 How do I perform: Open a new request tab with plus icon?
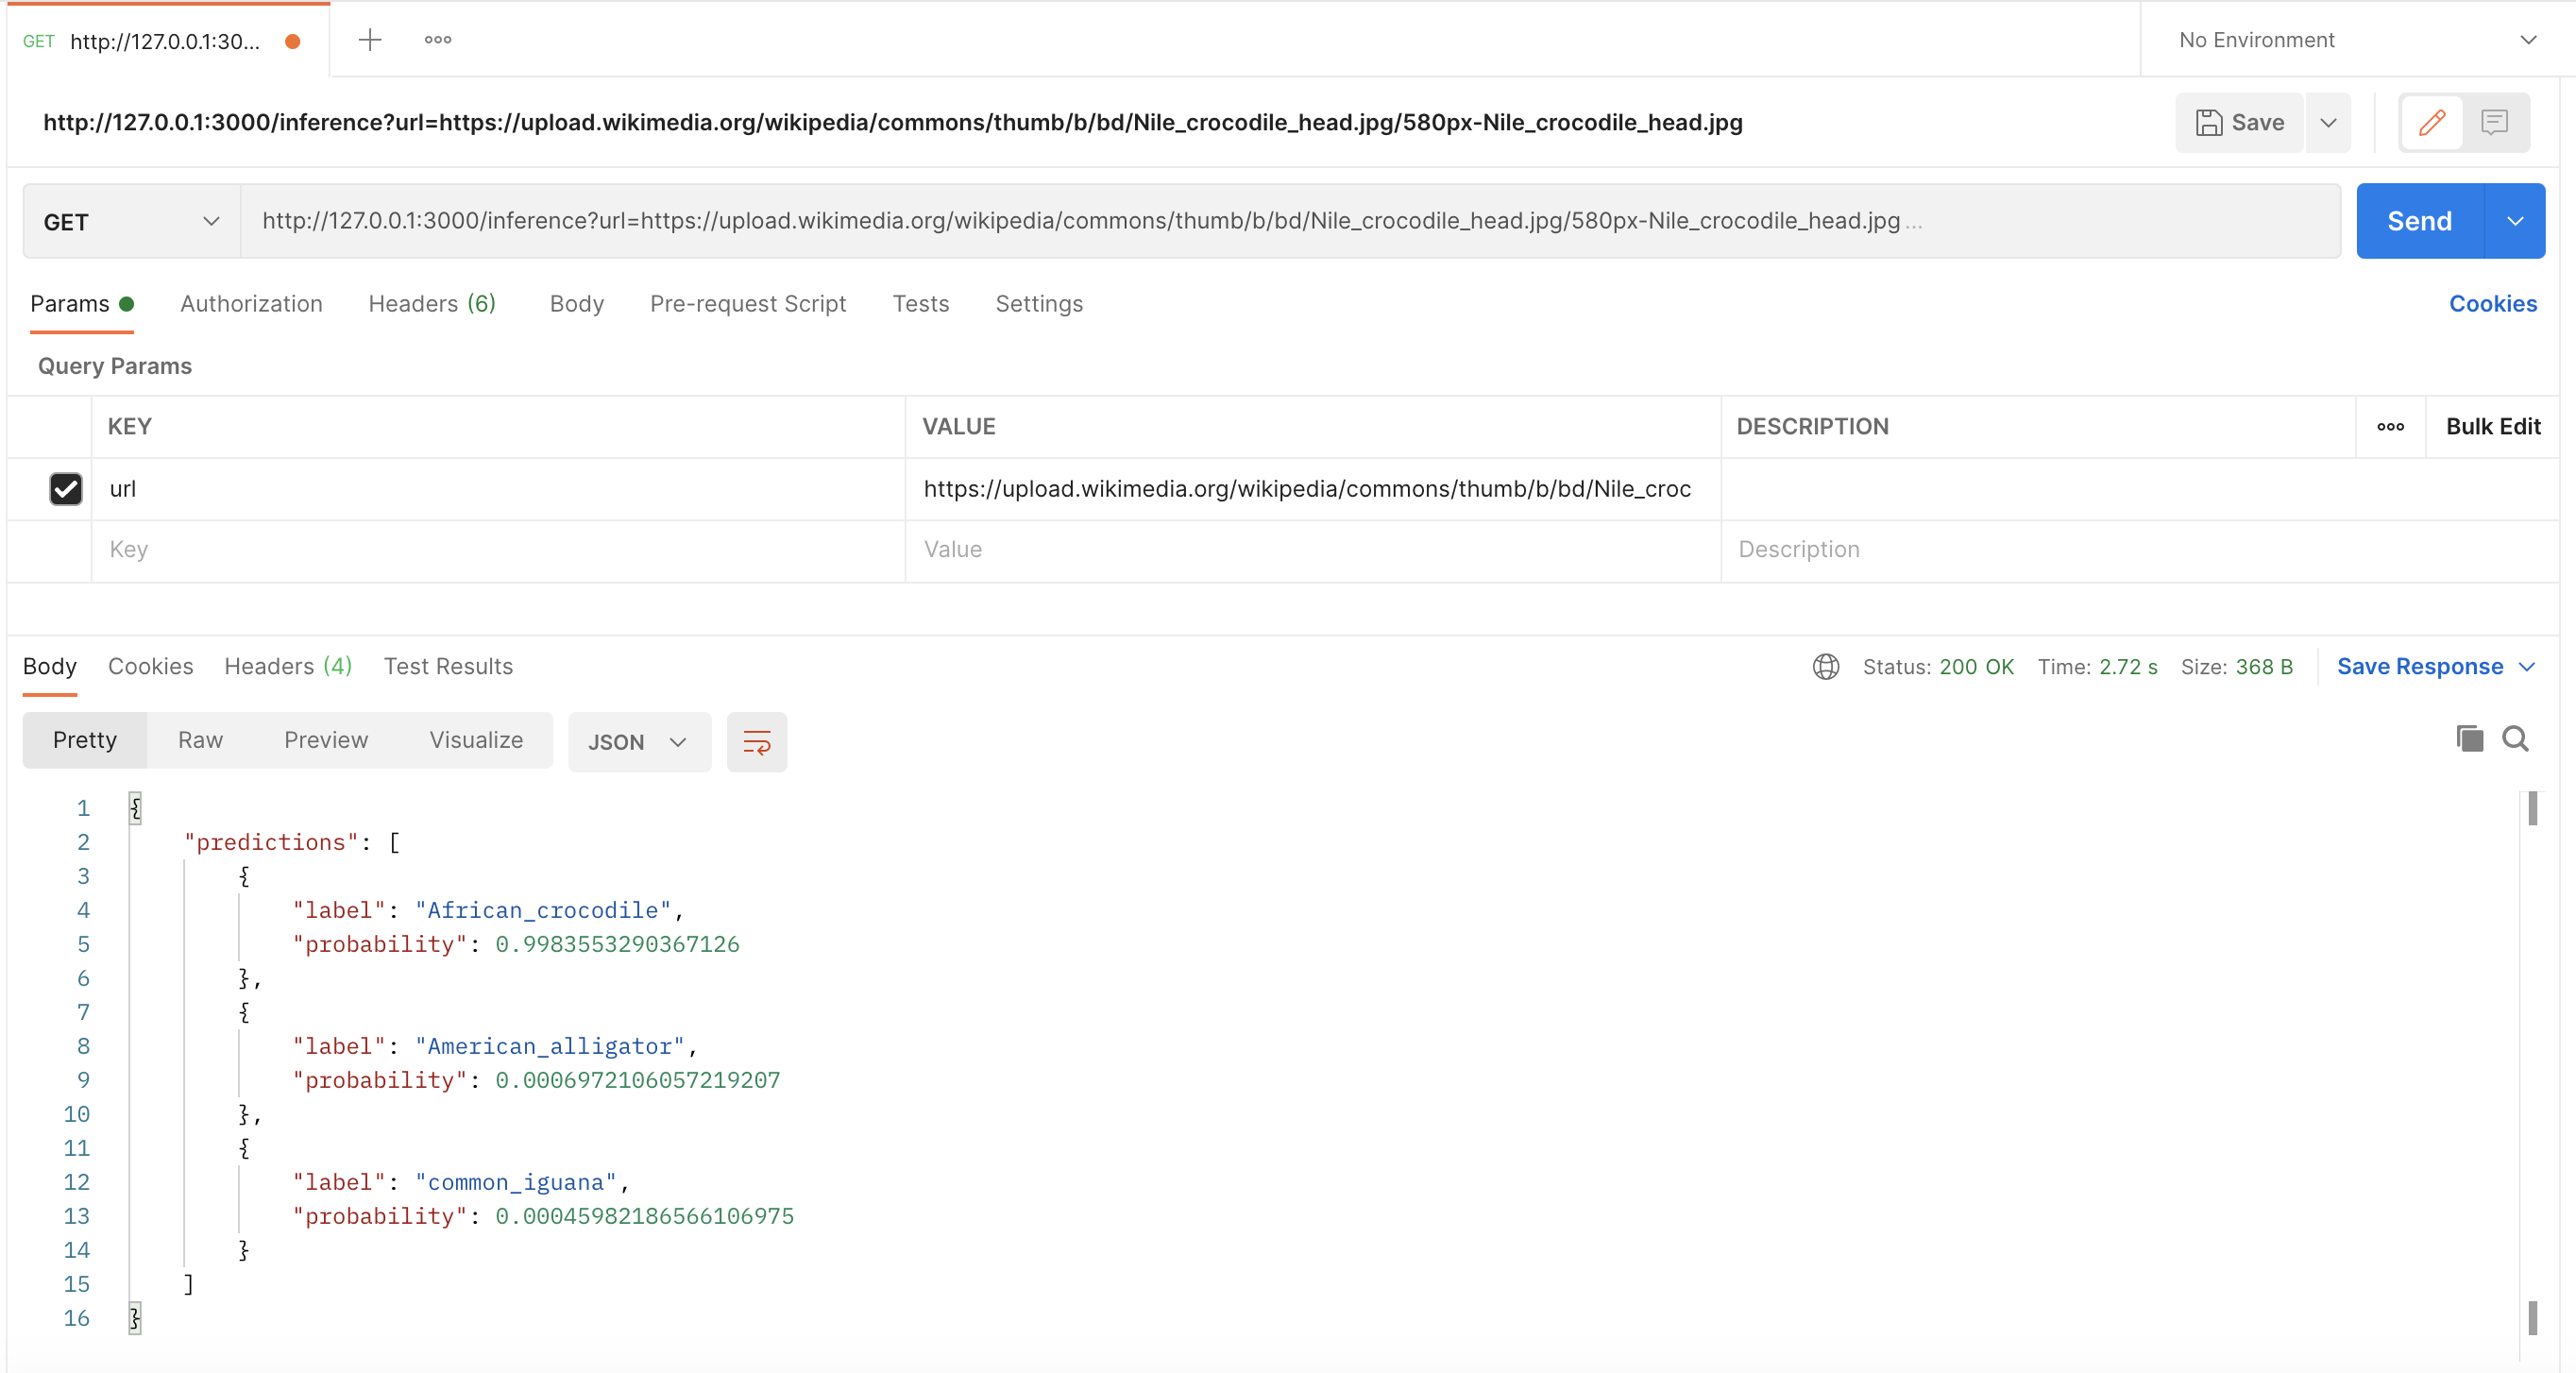point(370,40)
